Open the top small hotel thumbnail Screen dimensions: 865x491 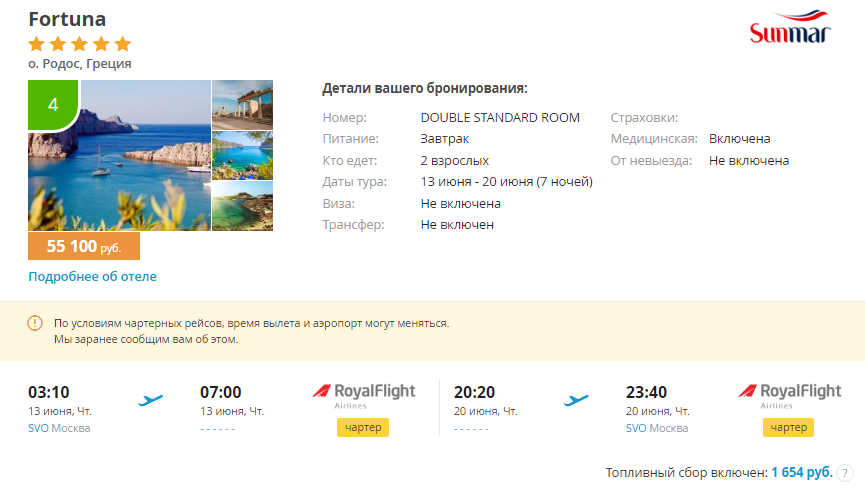(242, 105)
